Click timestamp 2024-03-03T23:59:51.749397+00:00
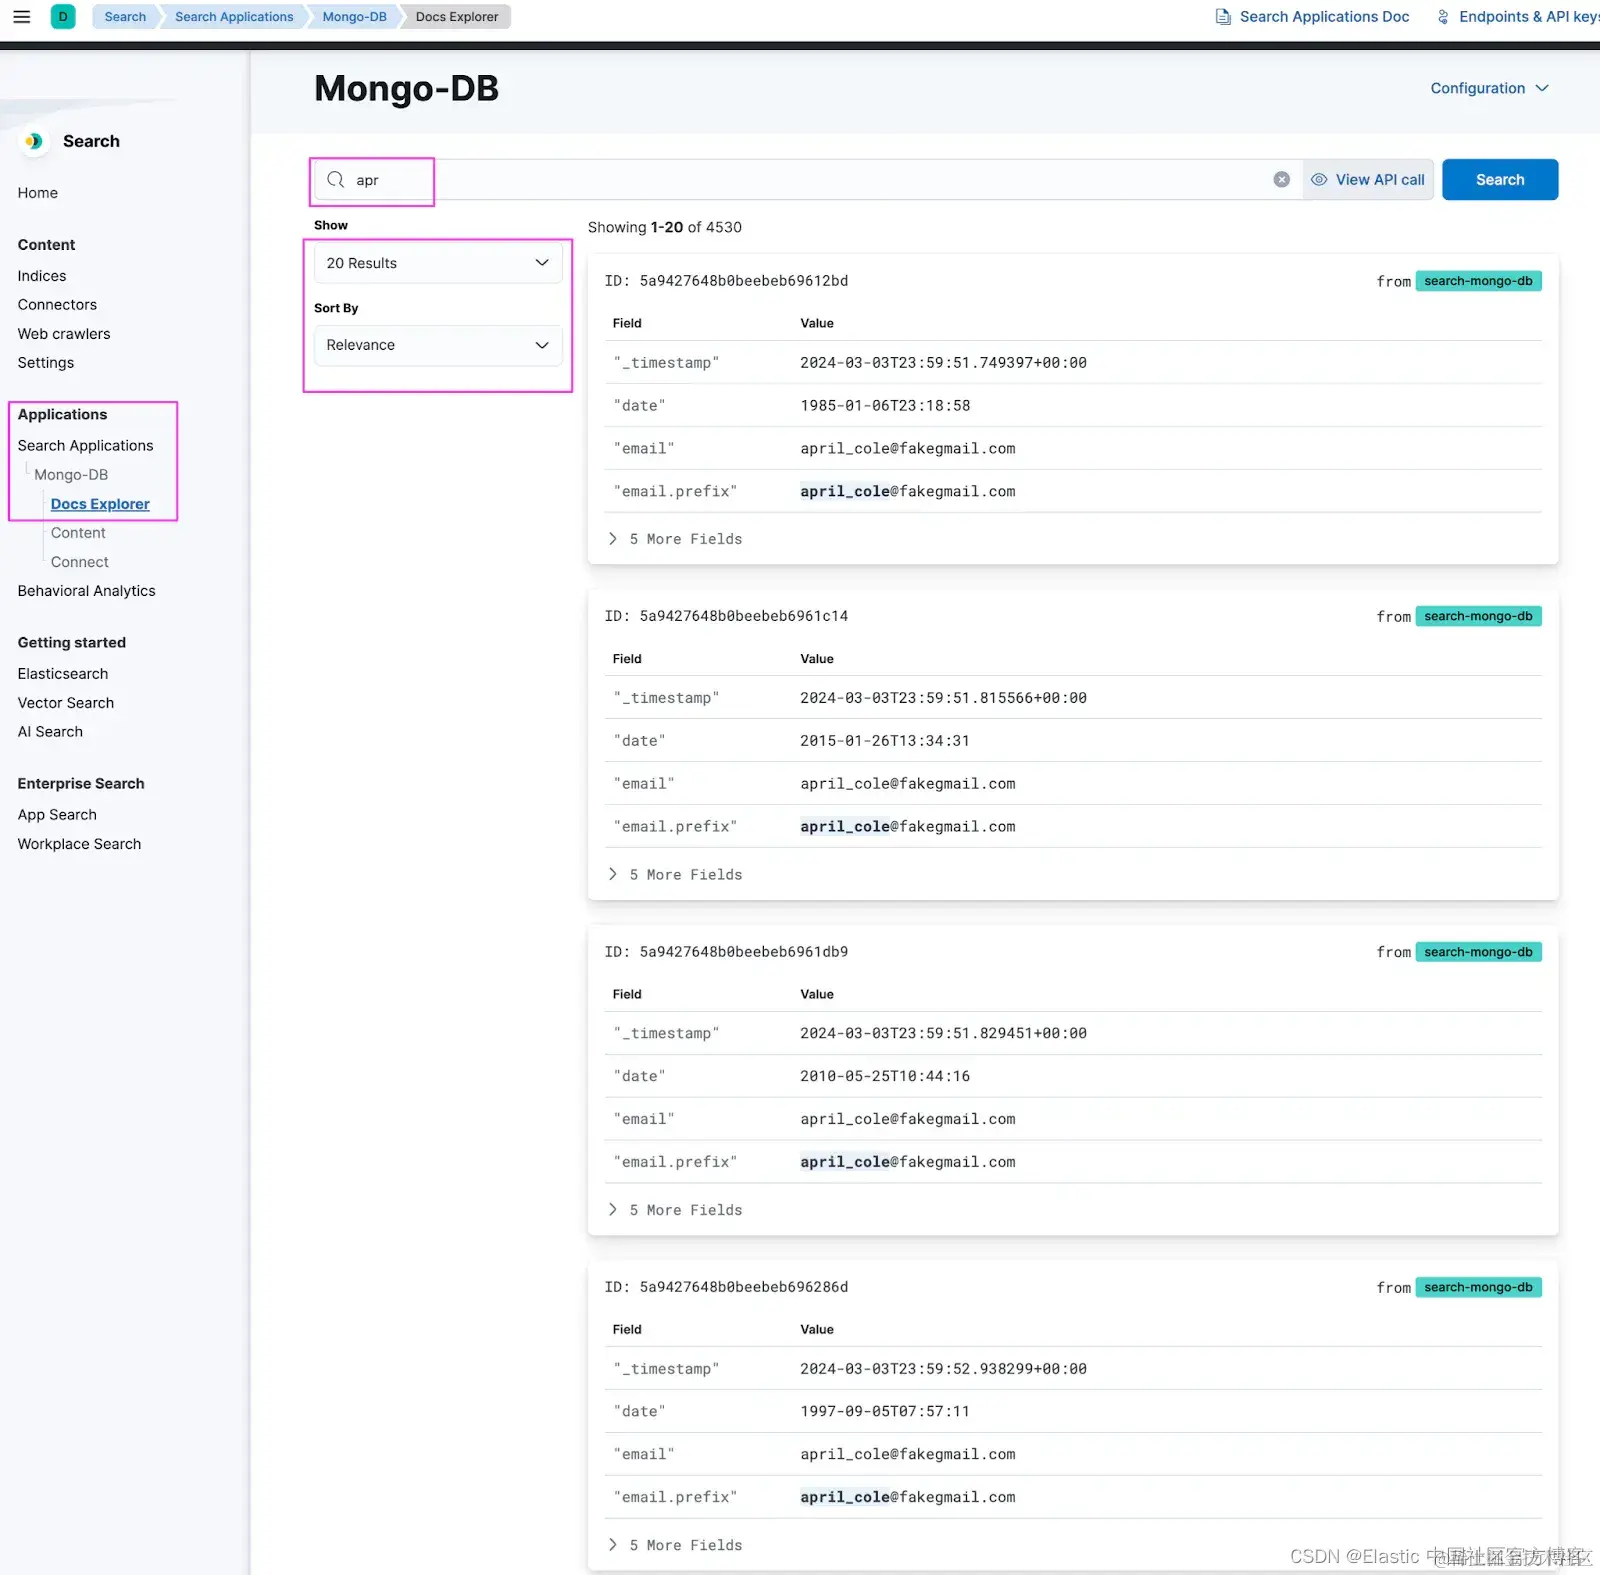 [x=943, y=363]
